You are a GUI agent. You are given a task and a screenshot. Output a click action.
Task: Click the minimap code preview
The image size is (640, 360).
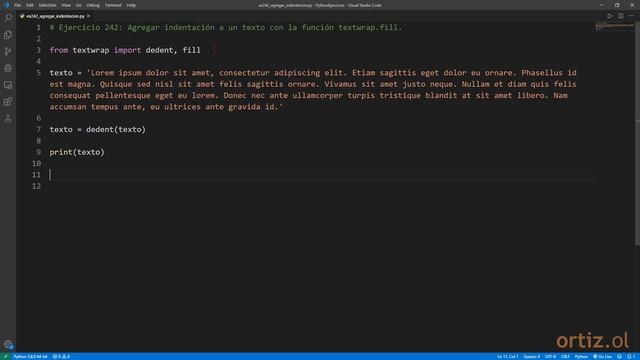[x=614, y=27]
